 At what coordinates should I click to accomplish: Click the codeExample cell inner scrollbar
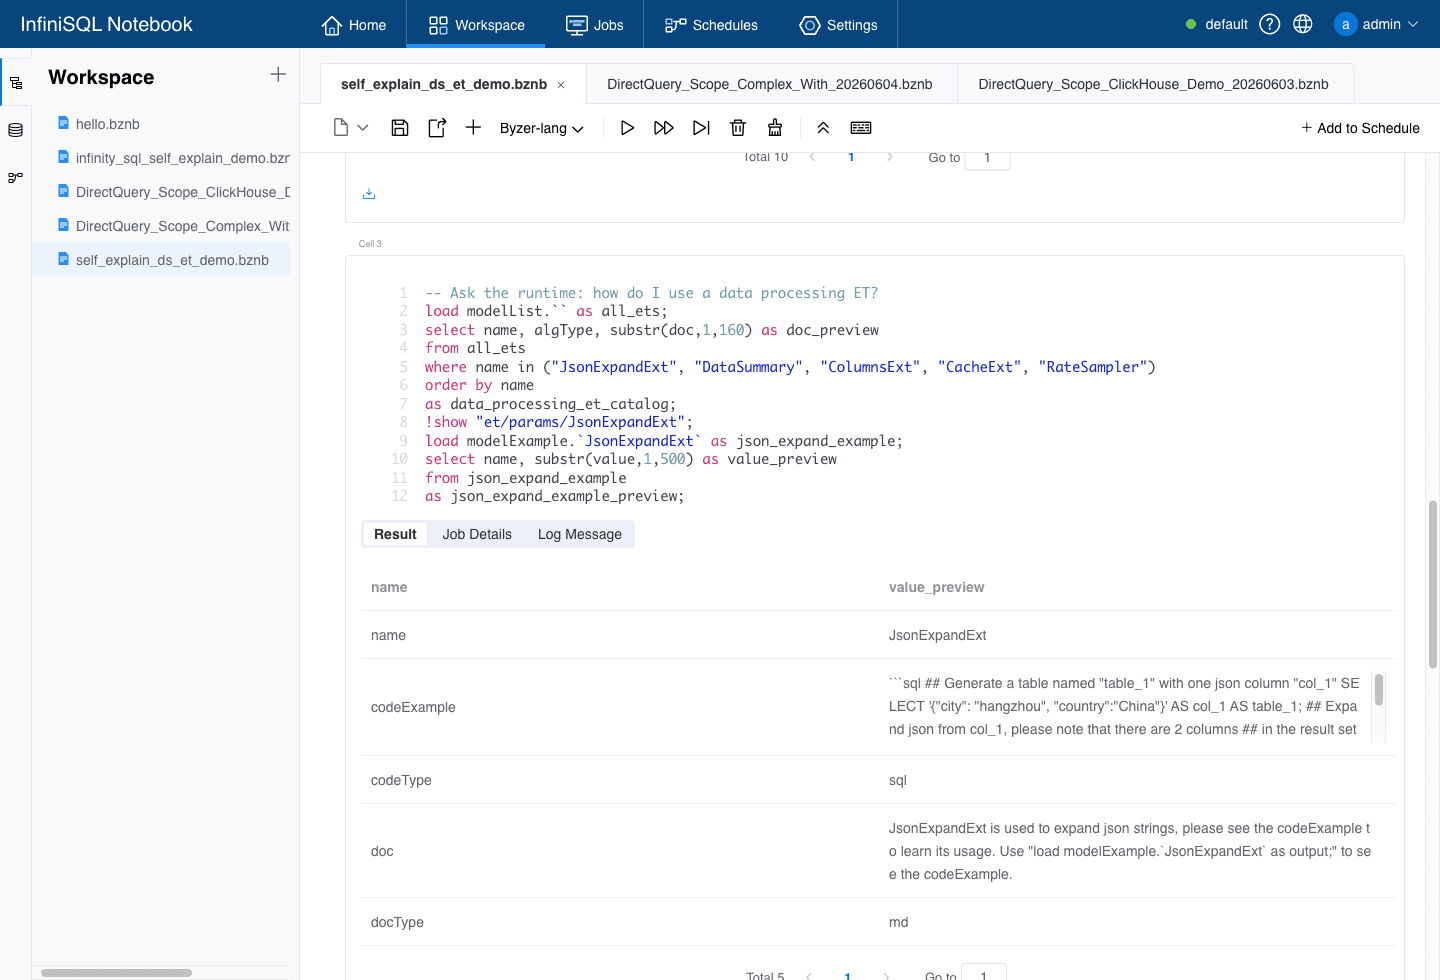pos(1379,690)
